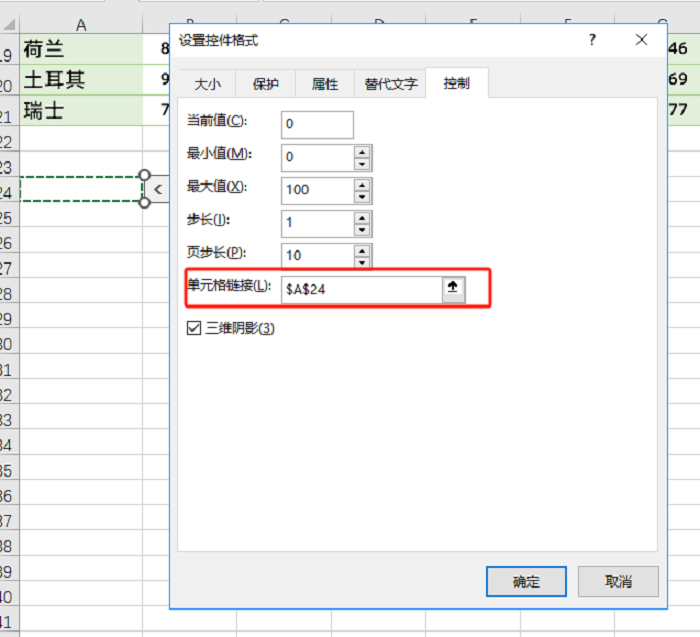700x637 pixels.
Task: Click the help question mark in dialog title
Action: (x=592, y=40)
